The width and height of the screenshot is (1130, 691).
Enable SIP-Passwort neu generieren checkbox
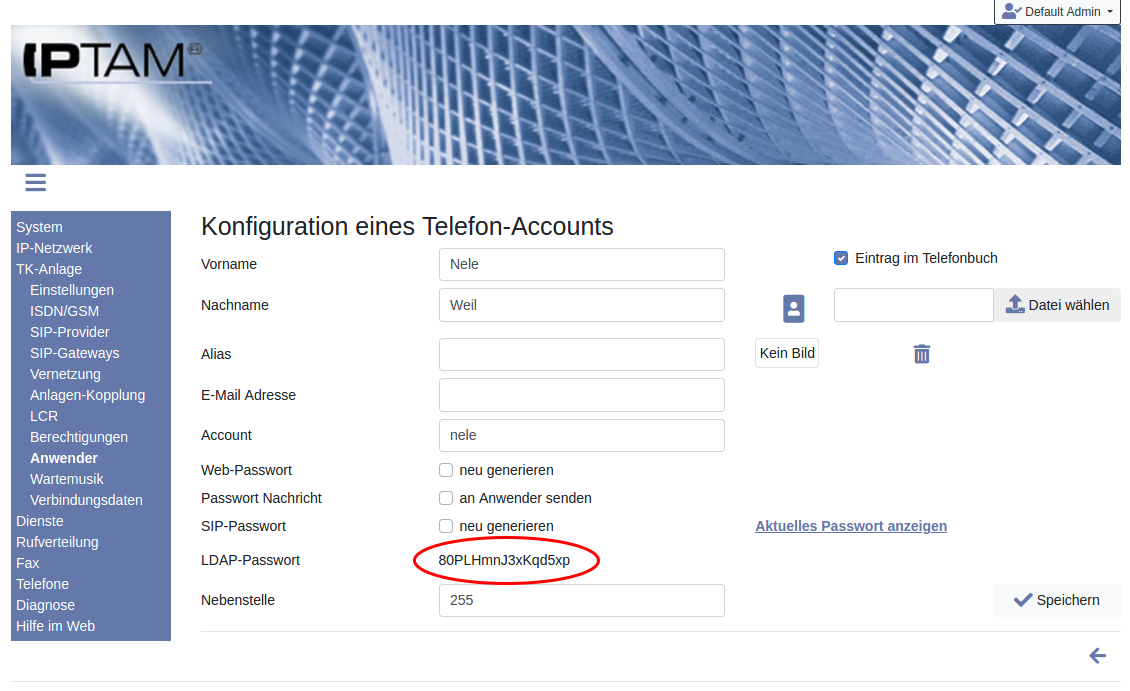pos(446,526)
